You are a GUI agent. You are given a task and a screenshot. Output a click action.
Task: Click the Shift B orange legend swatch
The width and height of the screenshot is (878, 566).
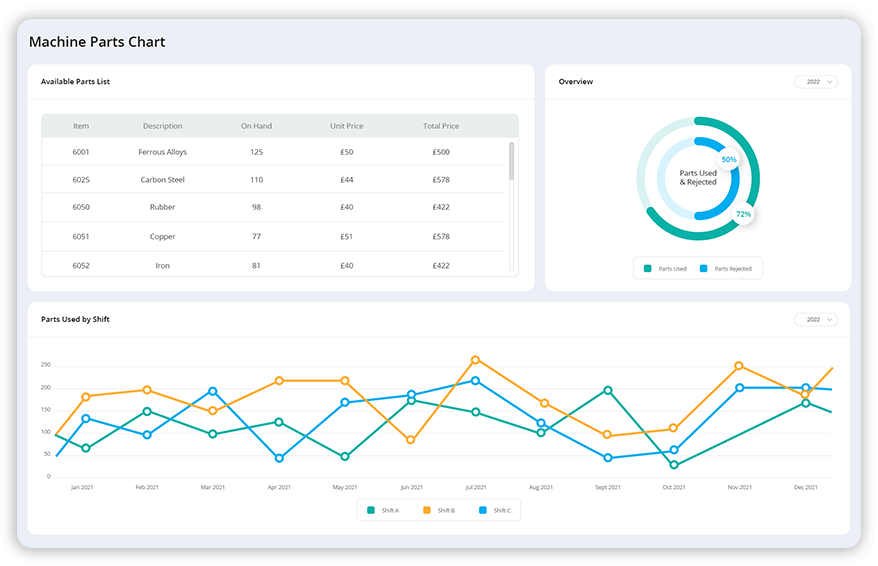(426, 511)
